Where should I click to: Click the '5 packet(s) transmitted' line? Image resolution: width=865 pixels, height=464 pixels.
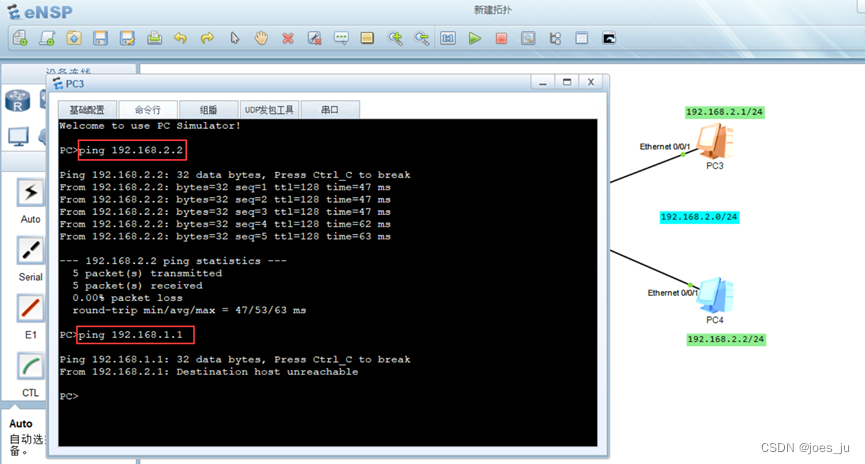[x=147, y=273]
